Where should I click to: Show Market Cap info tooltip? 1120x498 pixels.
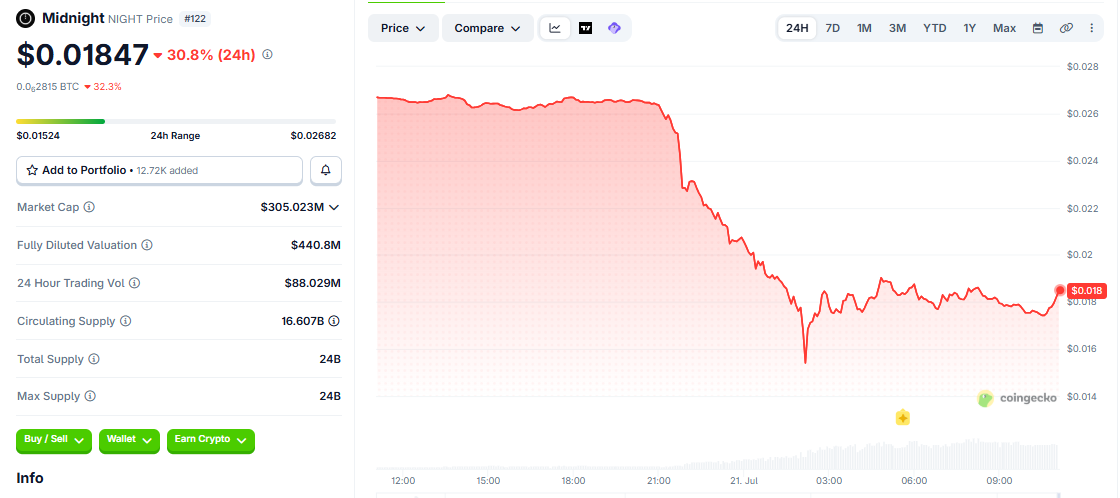pyautogui.click(x=89, y=207)
